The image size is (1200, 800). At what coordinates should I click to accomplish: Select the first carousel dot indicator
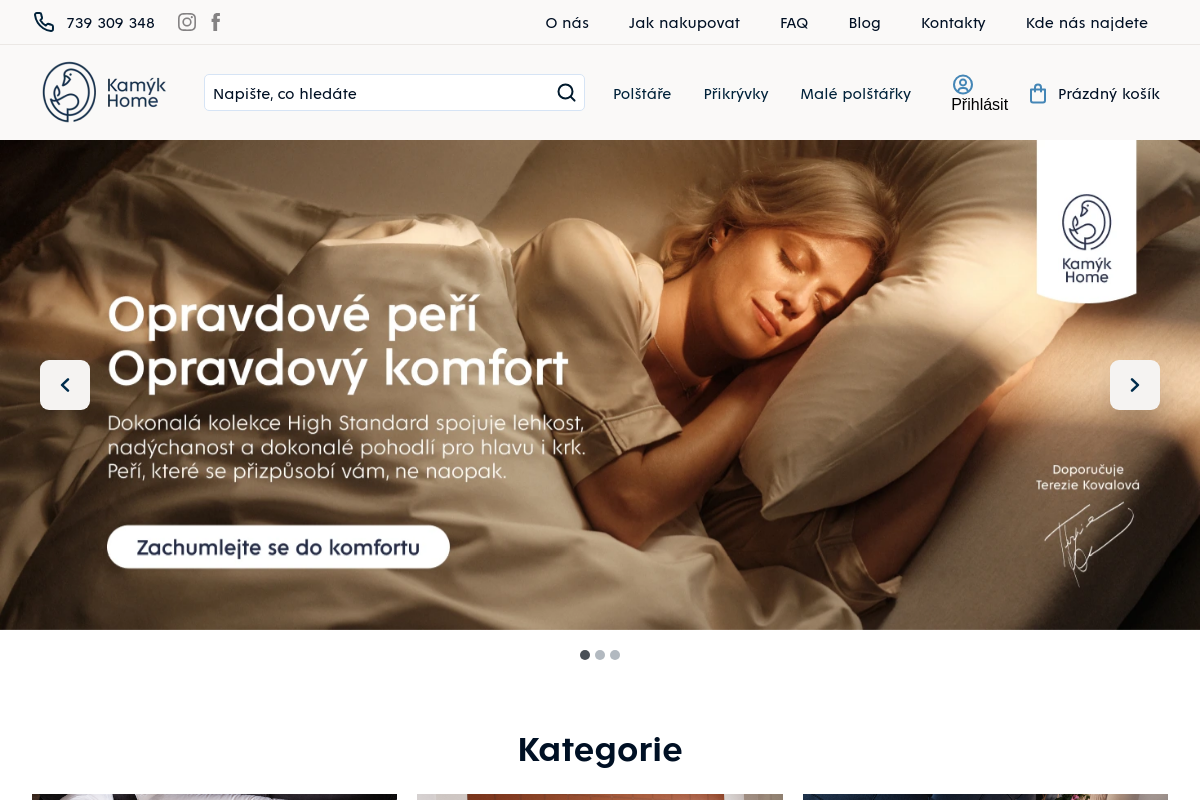coord(585,655)
